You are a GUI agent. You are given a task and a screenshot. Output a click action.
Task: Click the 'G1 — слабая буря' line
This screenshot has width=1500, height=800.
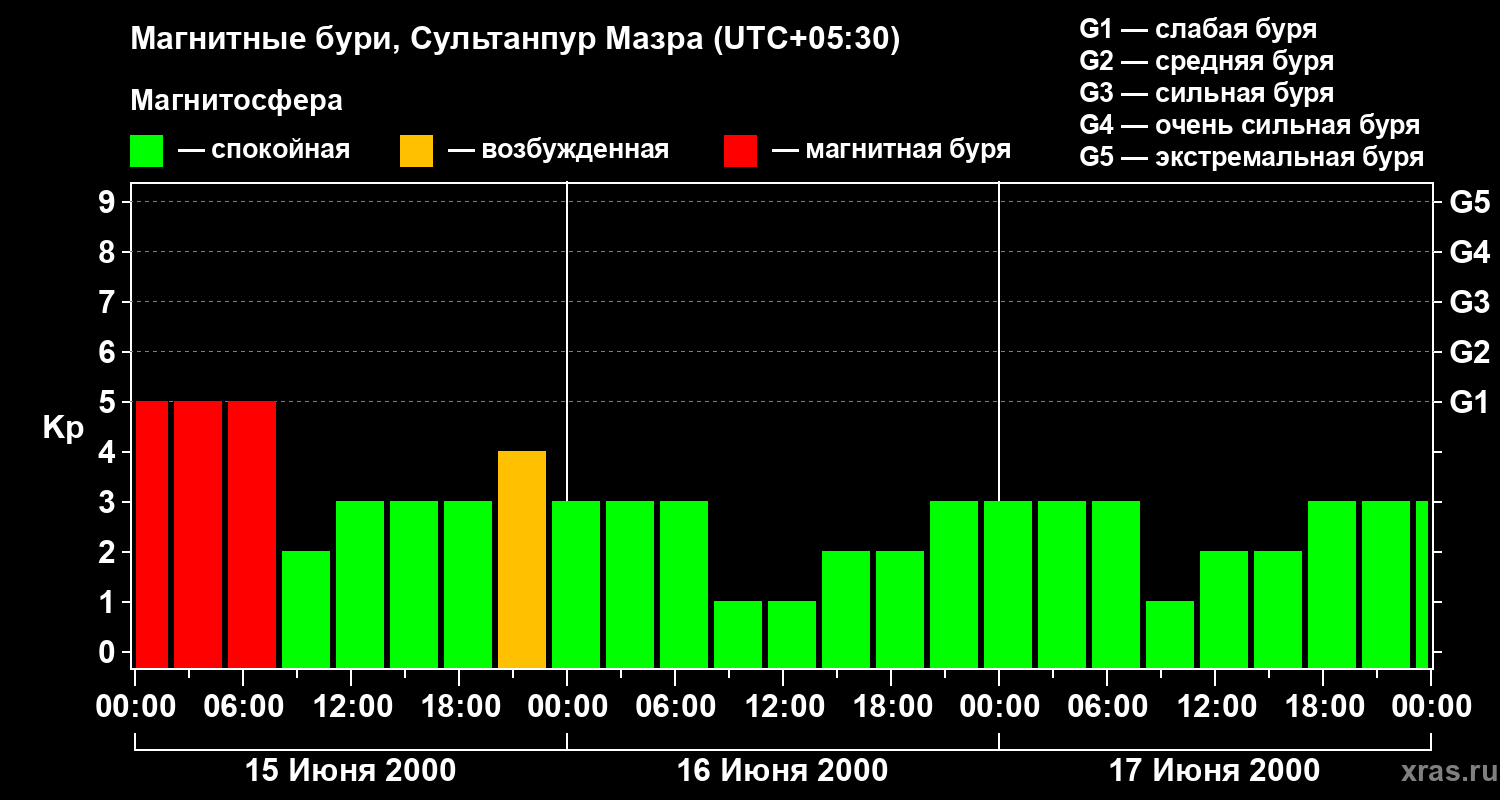tap(1198, 29)
